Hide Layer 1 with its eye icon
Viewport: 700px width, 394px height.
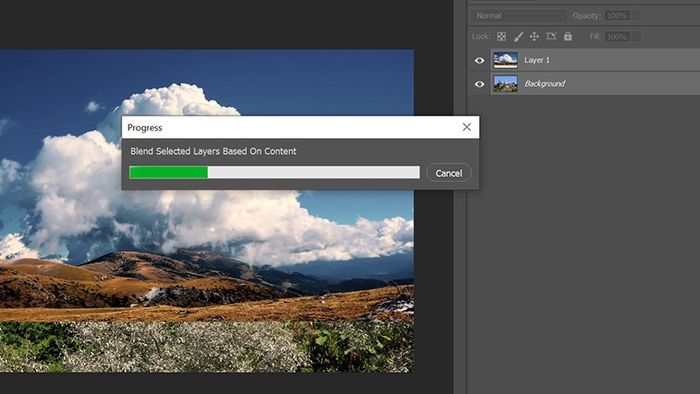[479, 60]
